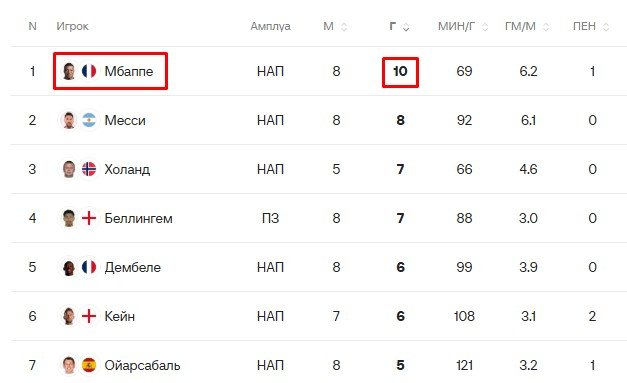Click the England flag beside Беллингем

point(89,218)
